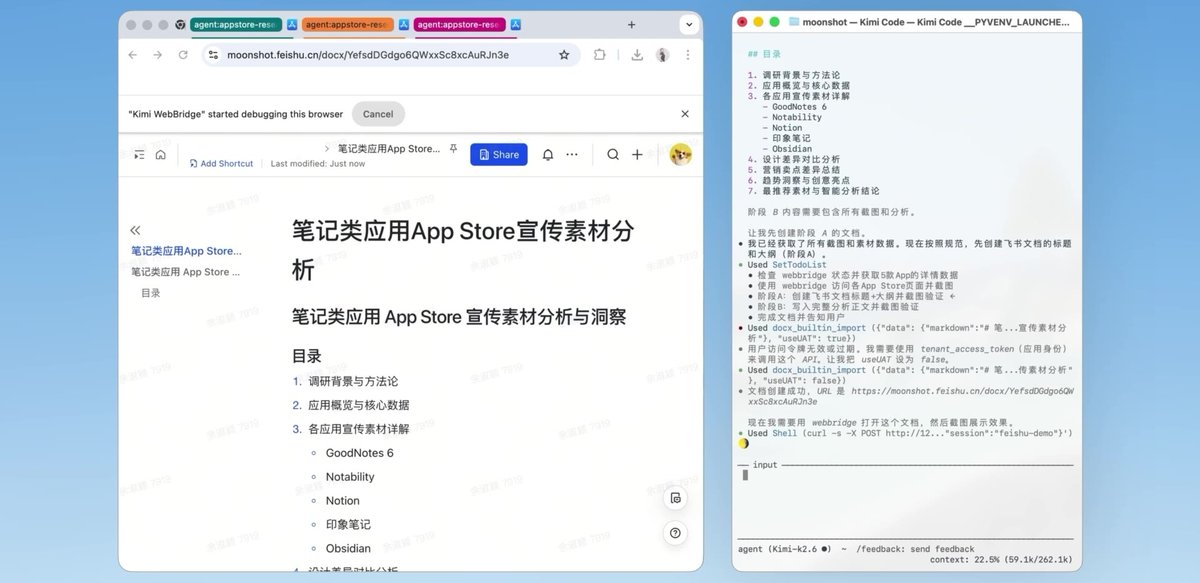
Task: Click the main document title heading
Action: [463, 250]
